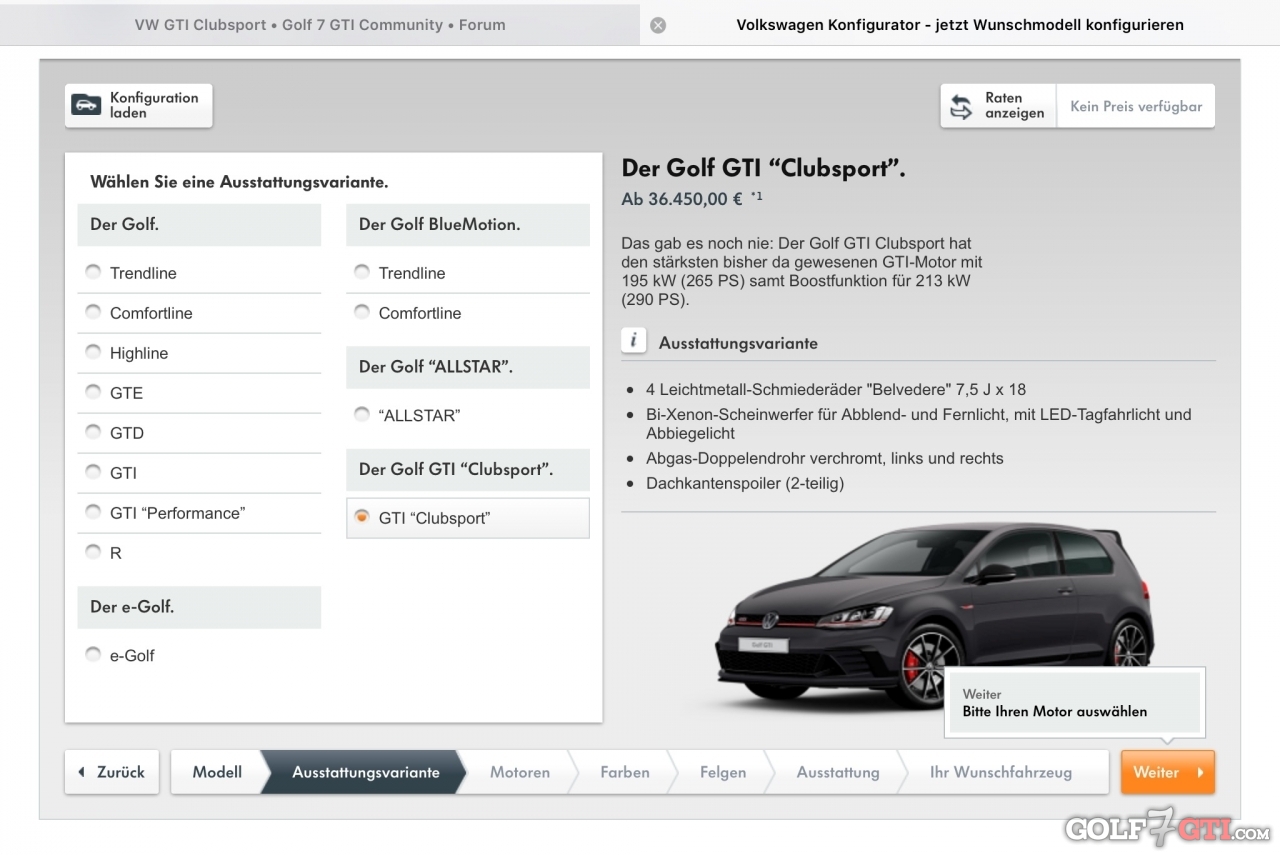Image resolution: width=1280 pixels, height=855 pixels.
Task: Click the car icon in Konfiguration laden
Action: [x=87, y=105]
